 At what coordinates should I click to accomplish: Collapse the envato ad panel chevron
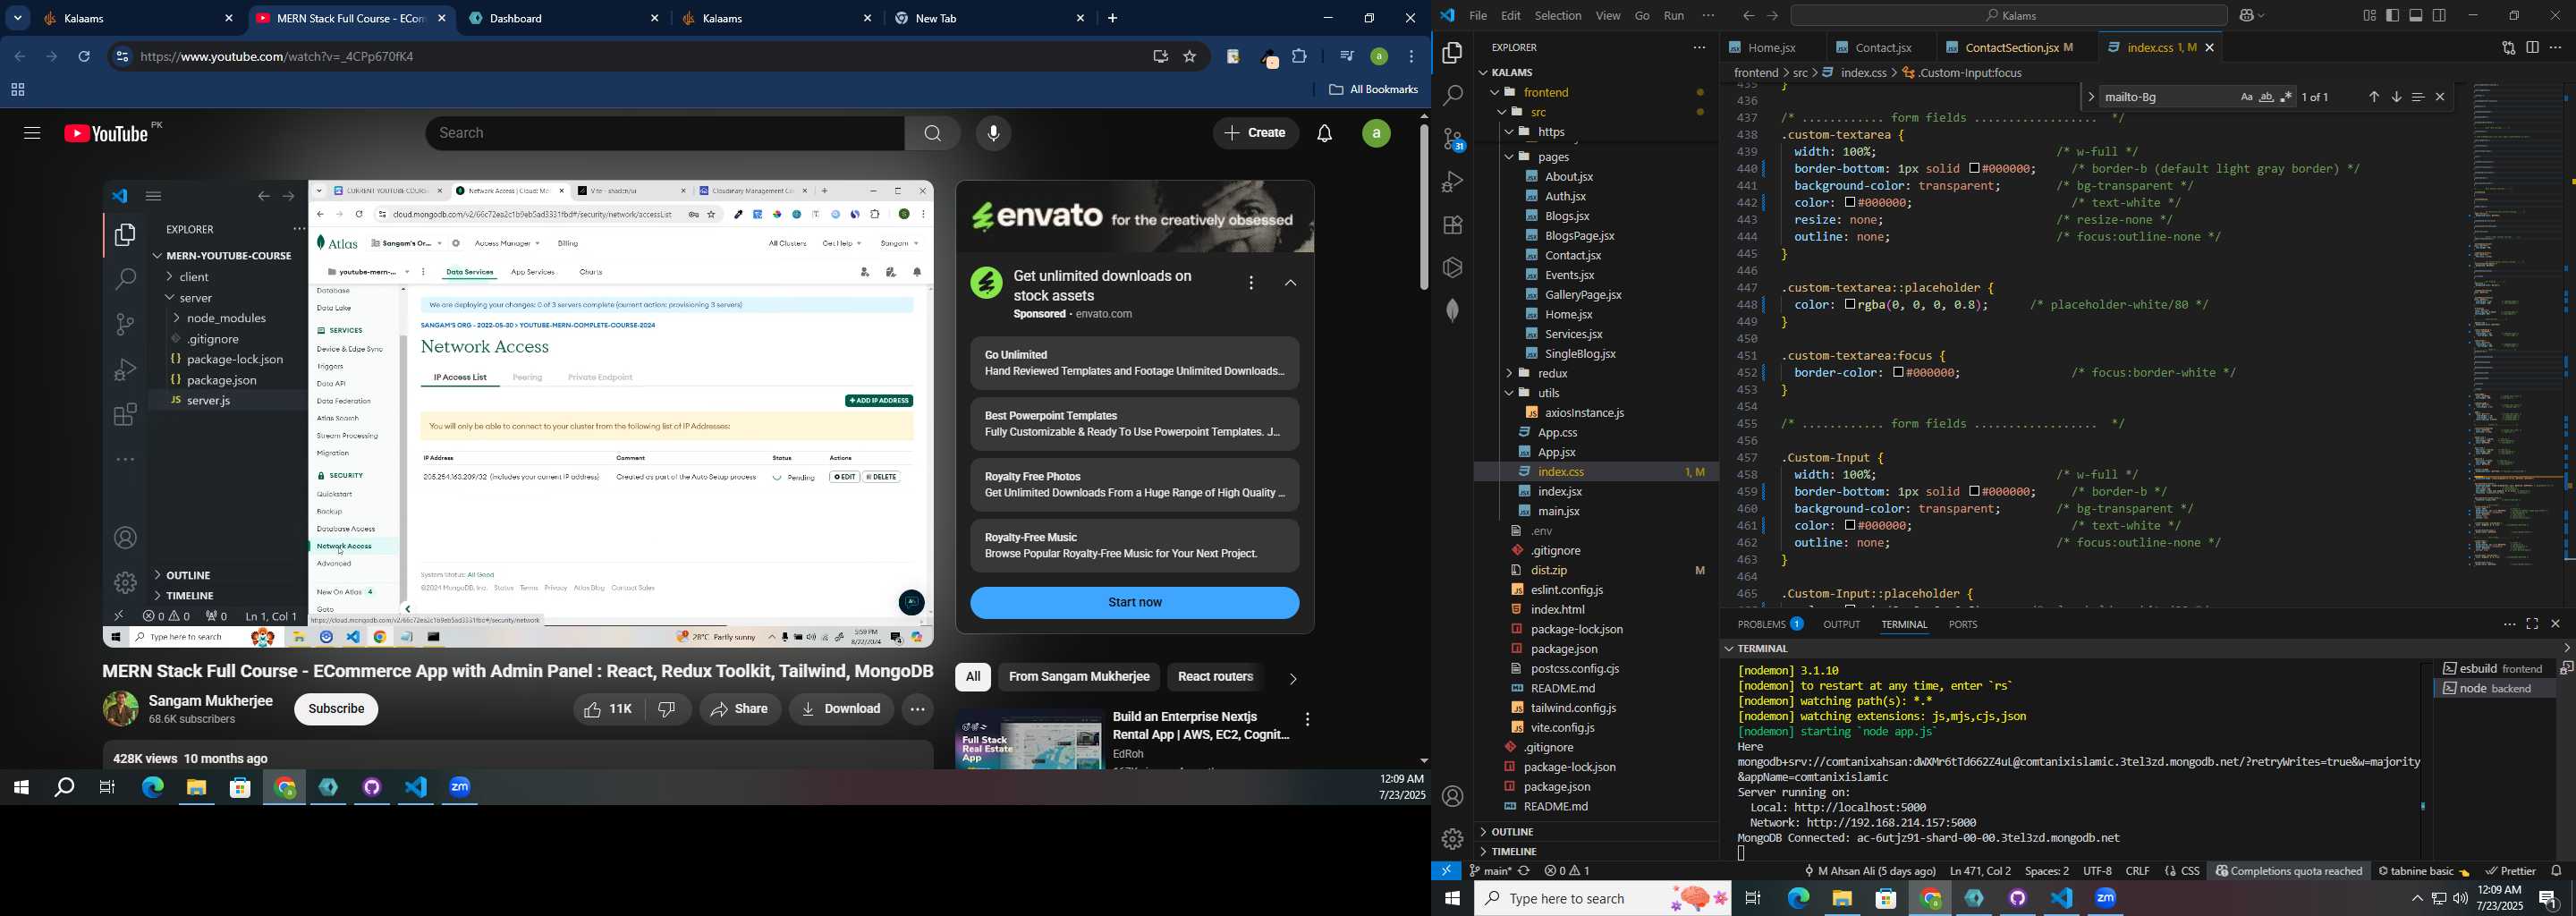click(x=1291, y=284)
